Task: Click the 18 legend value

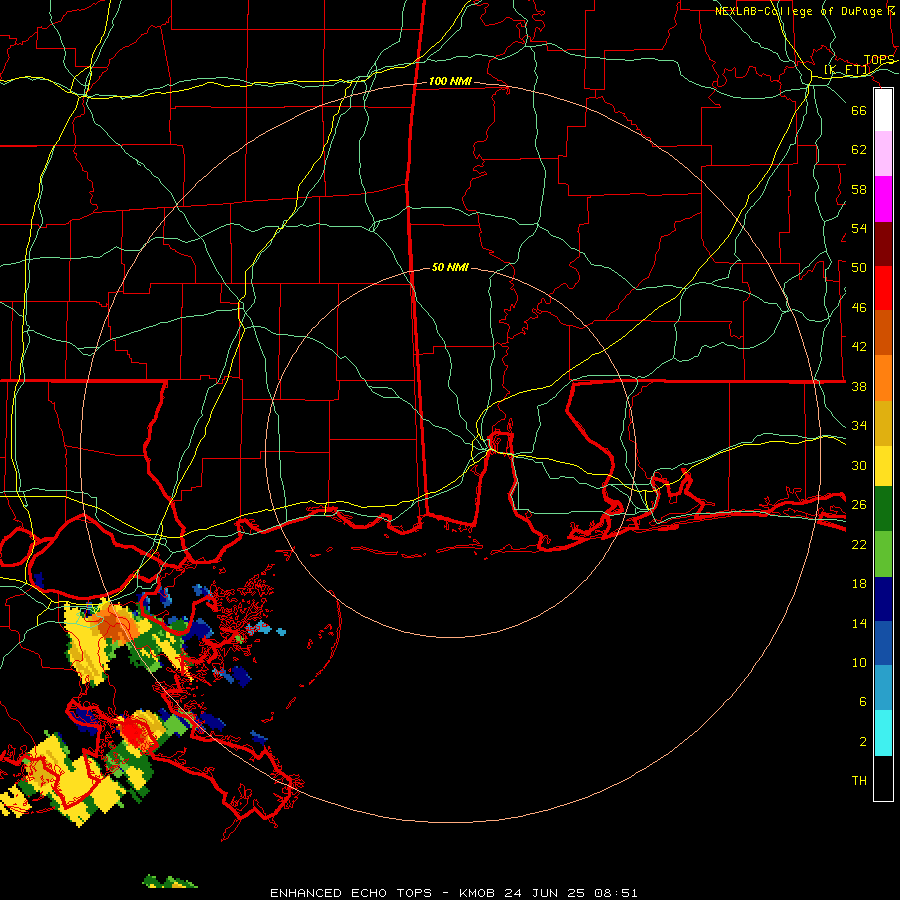Action: click(859, 584)
